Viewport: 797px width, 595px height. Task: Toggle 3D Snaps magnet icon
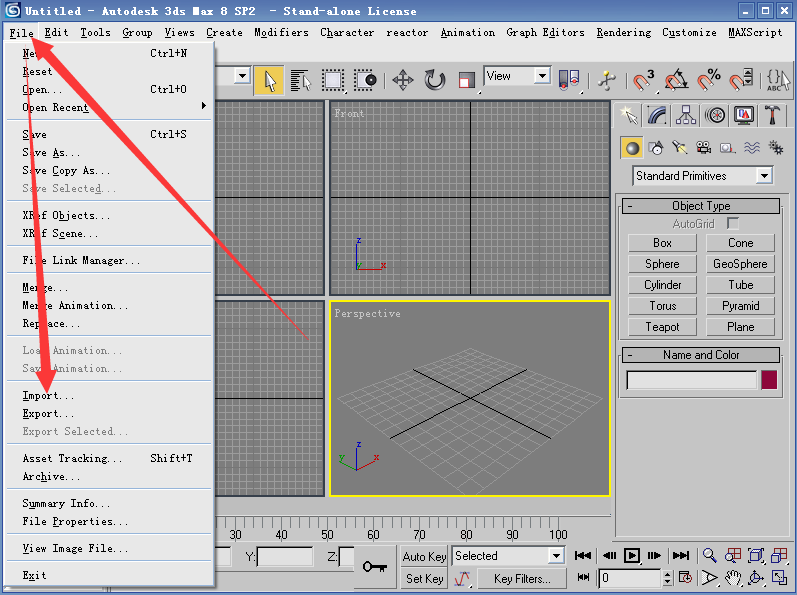point(643,80)
